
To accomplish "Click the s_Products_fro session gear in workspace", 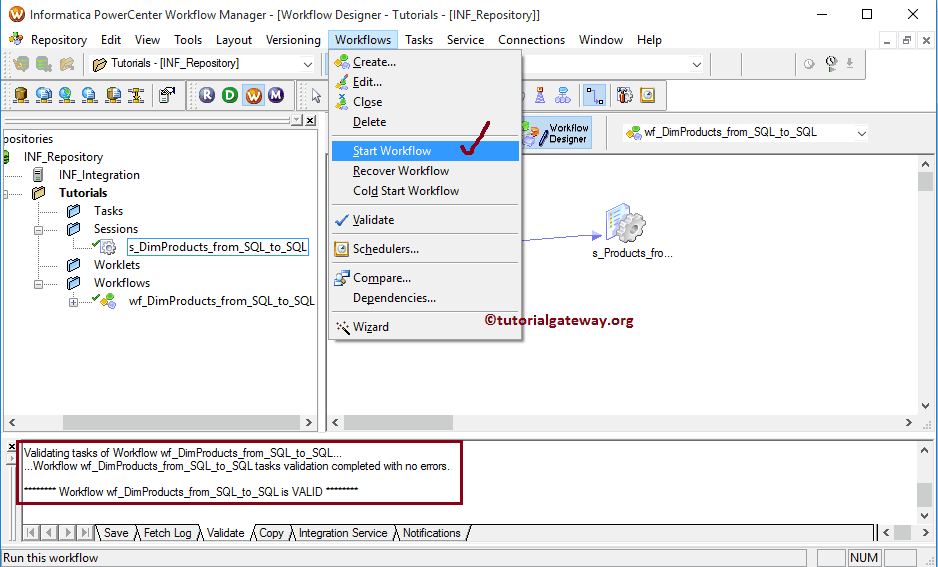I will pyautogui.click(x=625, y=223).
